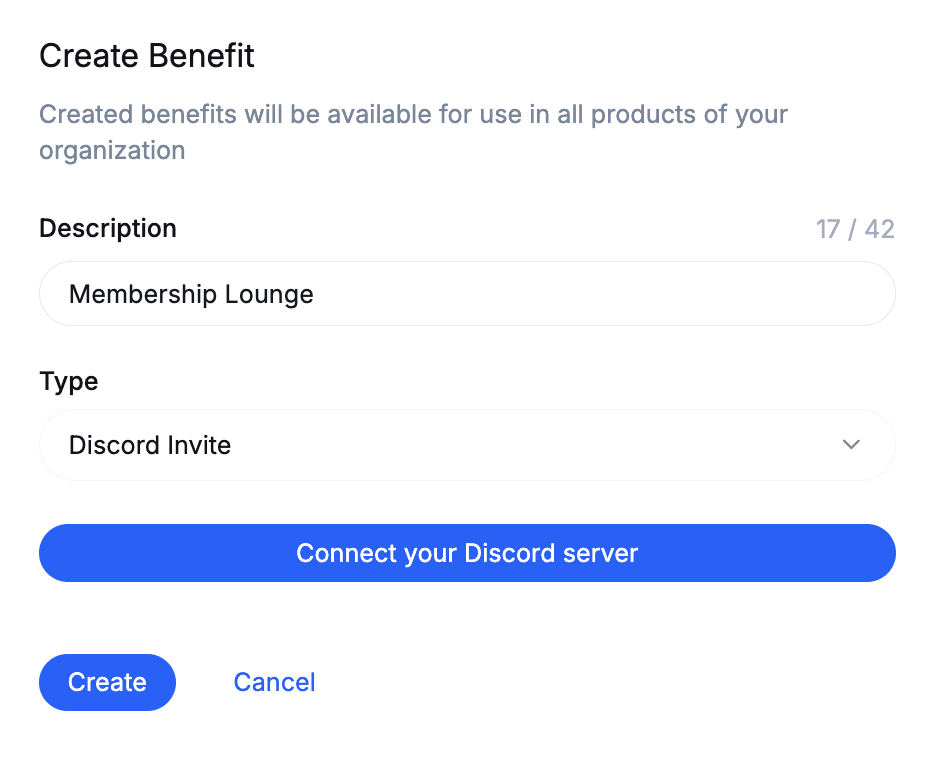
Task: Click the 17 / 42 character counter
Action: click(x=855, y=229)
